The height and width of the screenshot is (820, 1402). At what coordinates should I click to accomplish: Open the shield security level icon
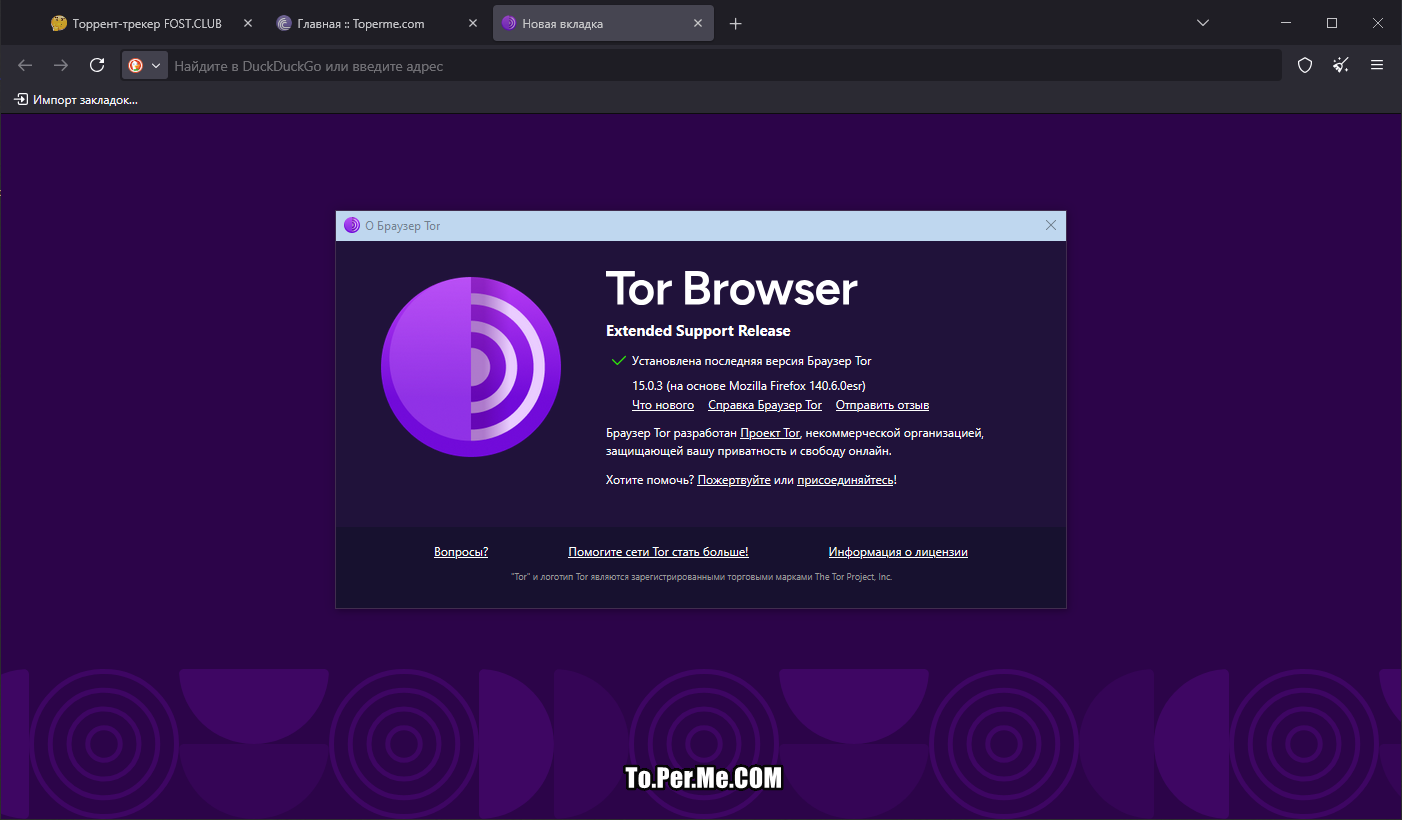(1305, 65)
